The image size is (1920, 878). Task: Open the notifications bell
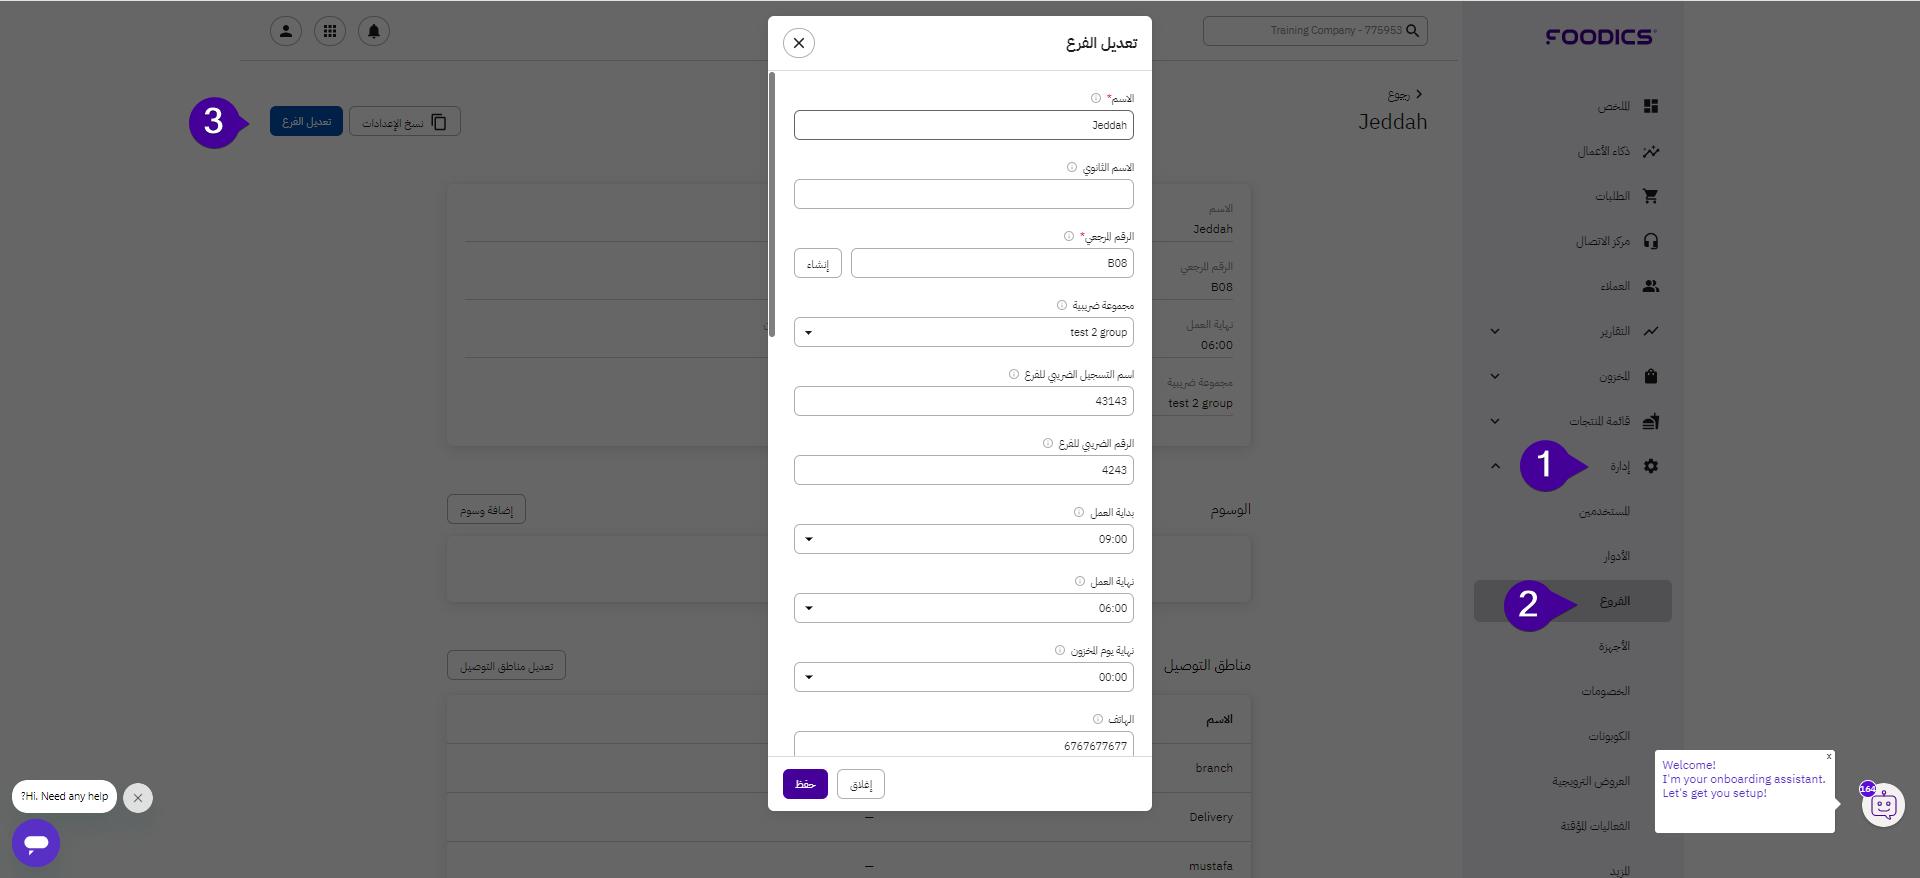[x=374, y=31]
